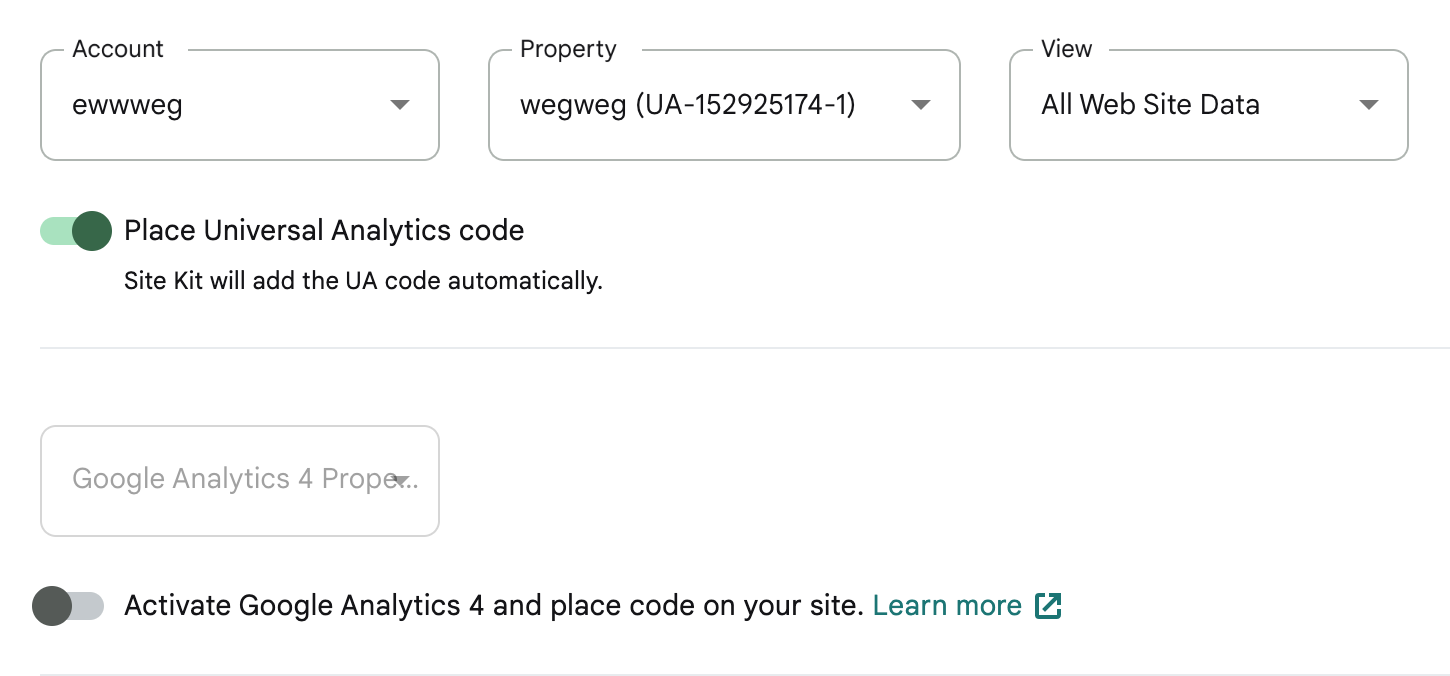Click the Property field dropdown arrow
The image size is (1450, 676).
921,104
